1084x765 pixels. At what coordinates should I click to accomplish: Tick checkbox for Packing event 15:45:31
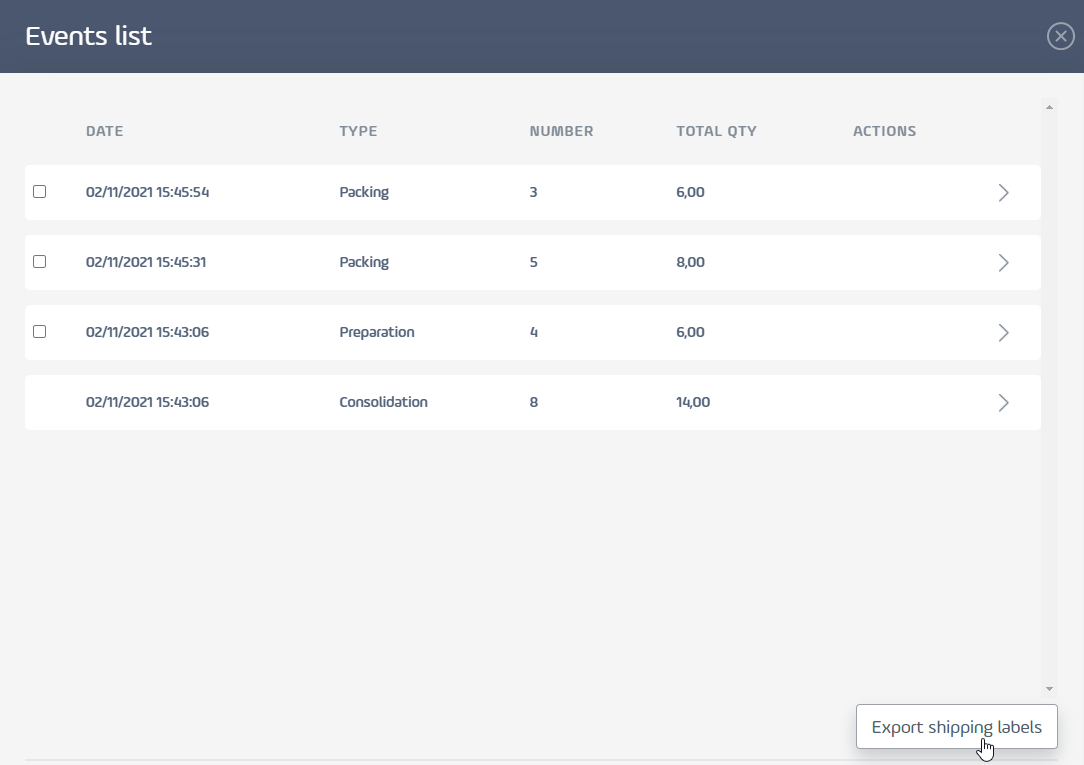coord(39,261)
